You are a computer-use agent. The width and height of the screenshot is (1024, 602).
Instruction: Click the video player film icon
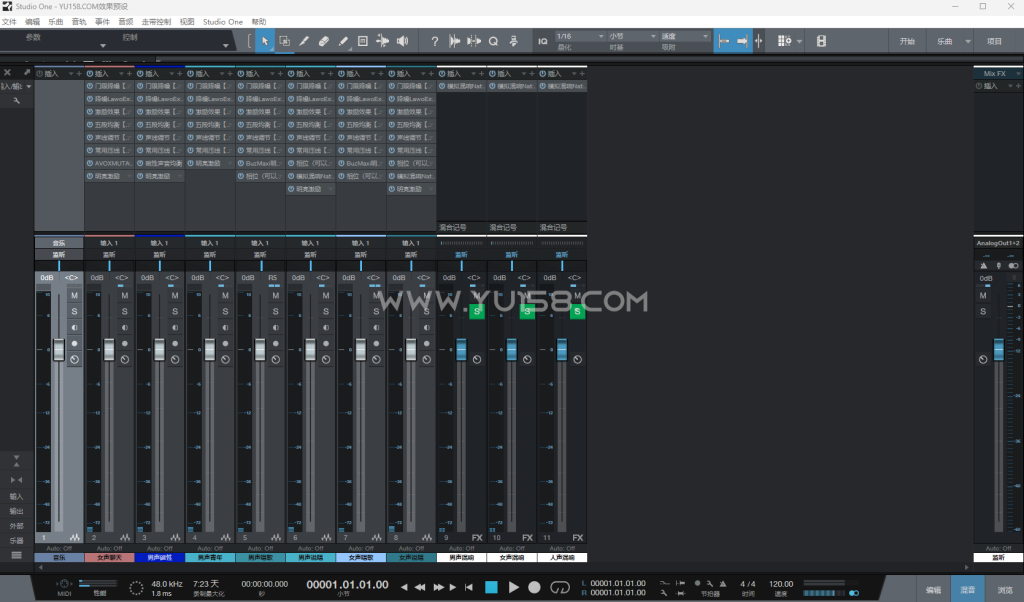point(821,41)
